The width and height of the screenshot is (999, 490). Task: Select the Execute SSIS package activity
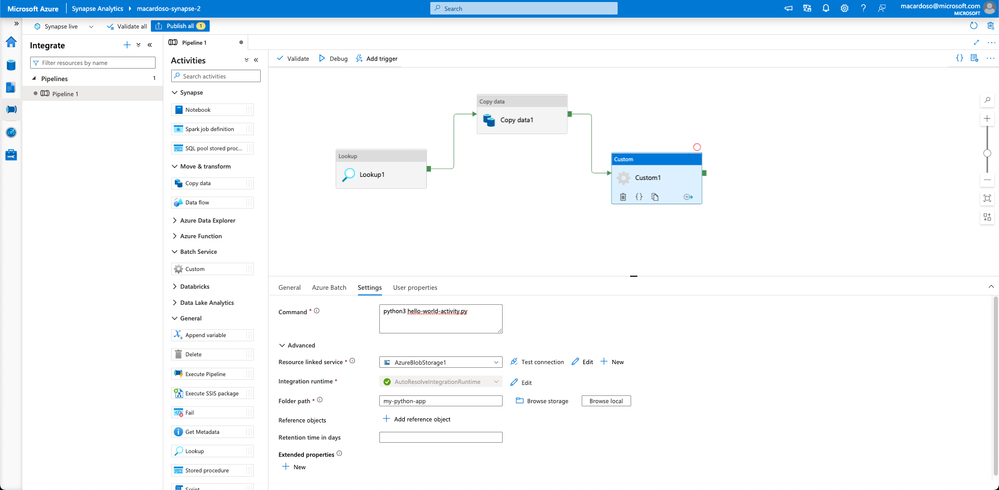[x=213, y=393]
